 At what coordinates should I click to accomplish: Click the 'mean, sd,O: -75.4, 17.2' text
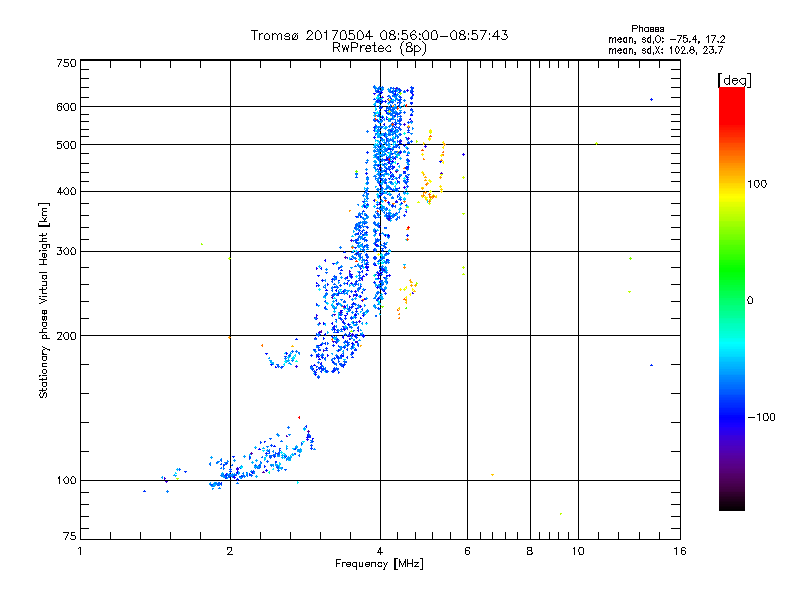[x=666, y=39]
